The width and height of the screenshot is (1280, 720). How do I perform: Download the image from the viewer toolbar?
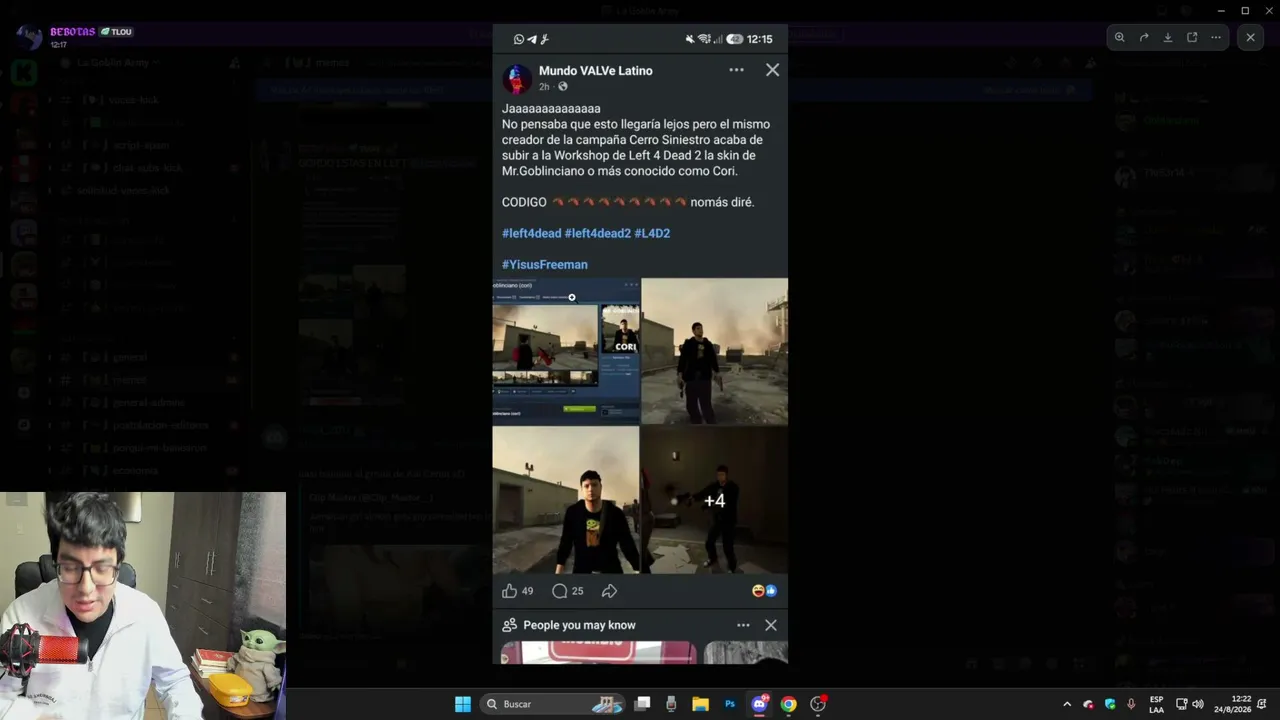[1168, 37]
